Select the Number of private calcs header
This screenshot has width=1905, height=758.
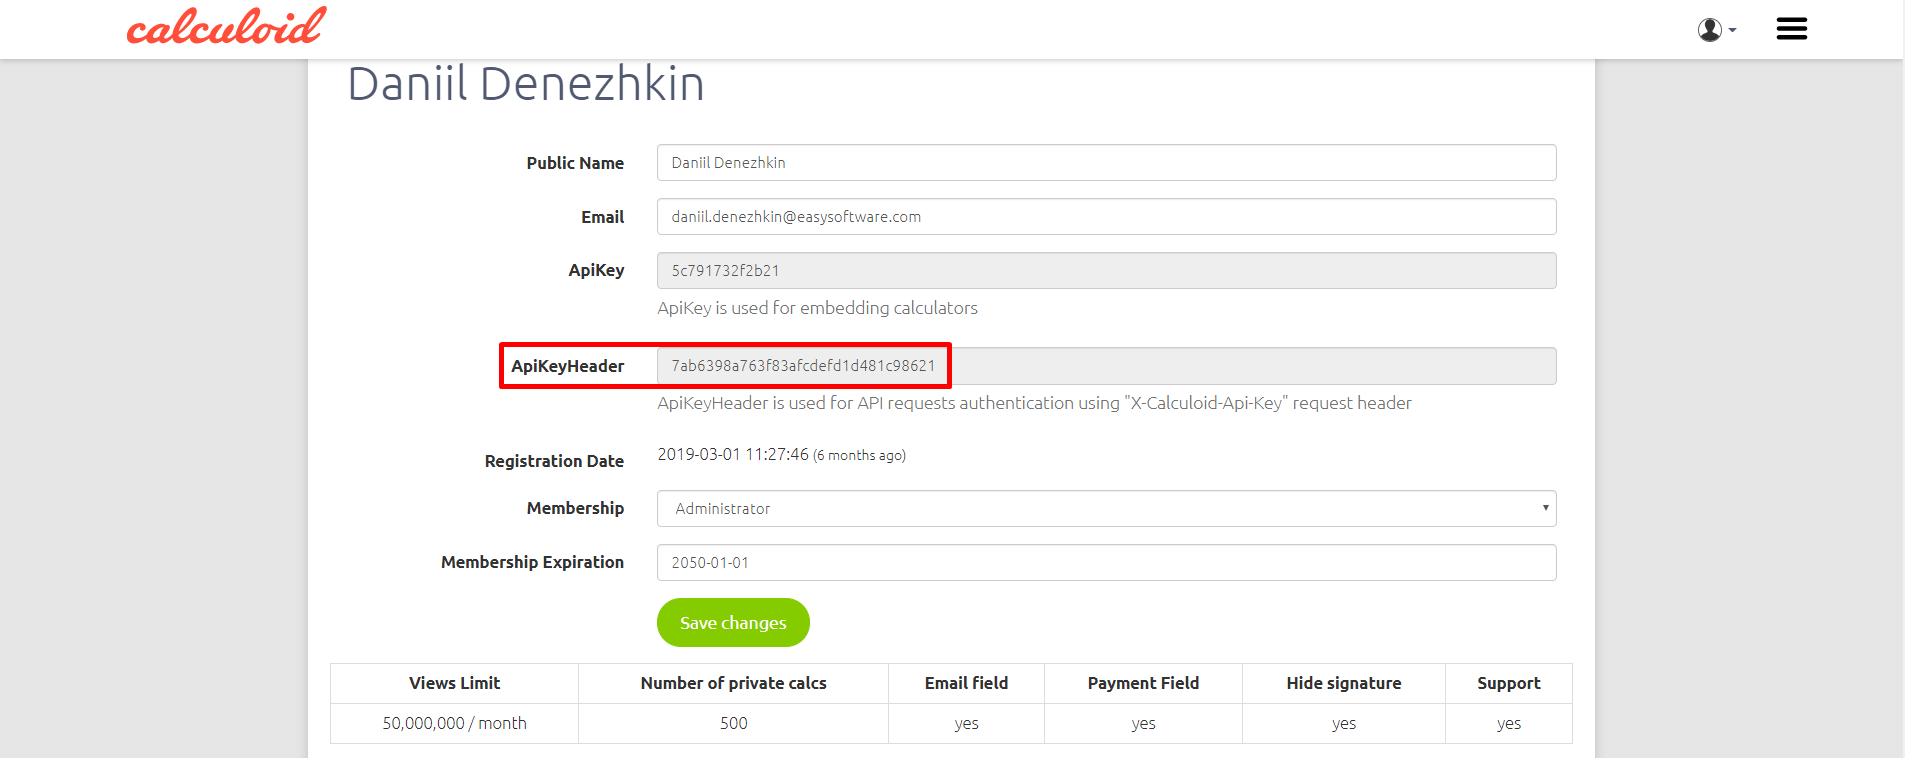click(733, 684)
